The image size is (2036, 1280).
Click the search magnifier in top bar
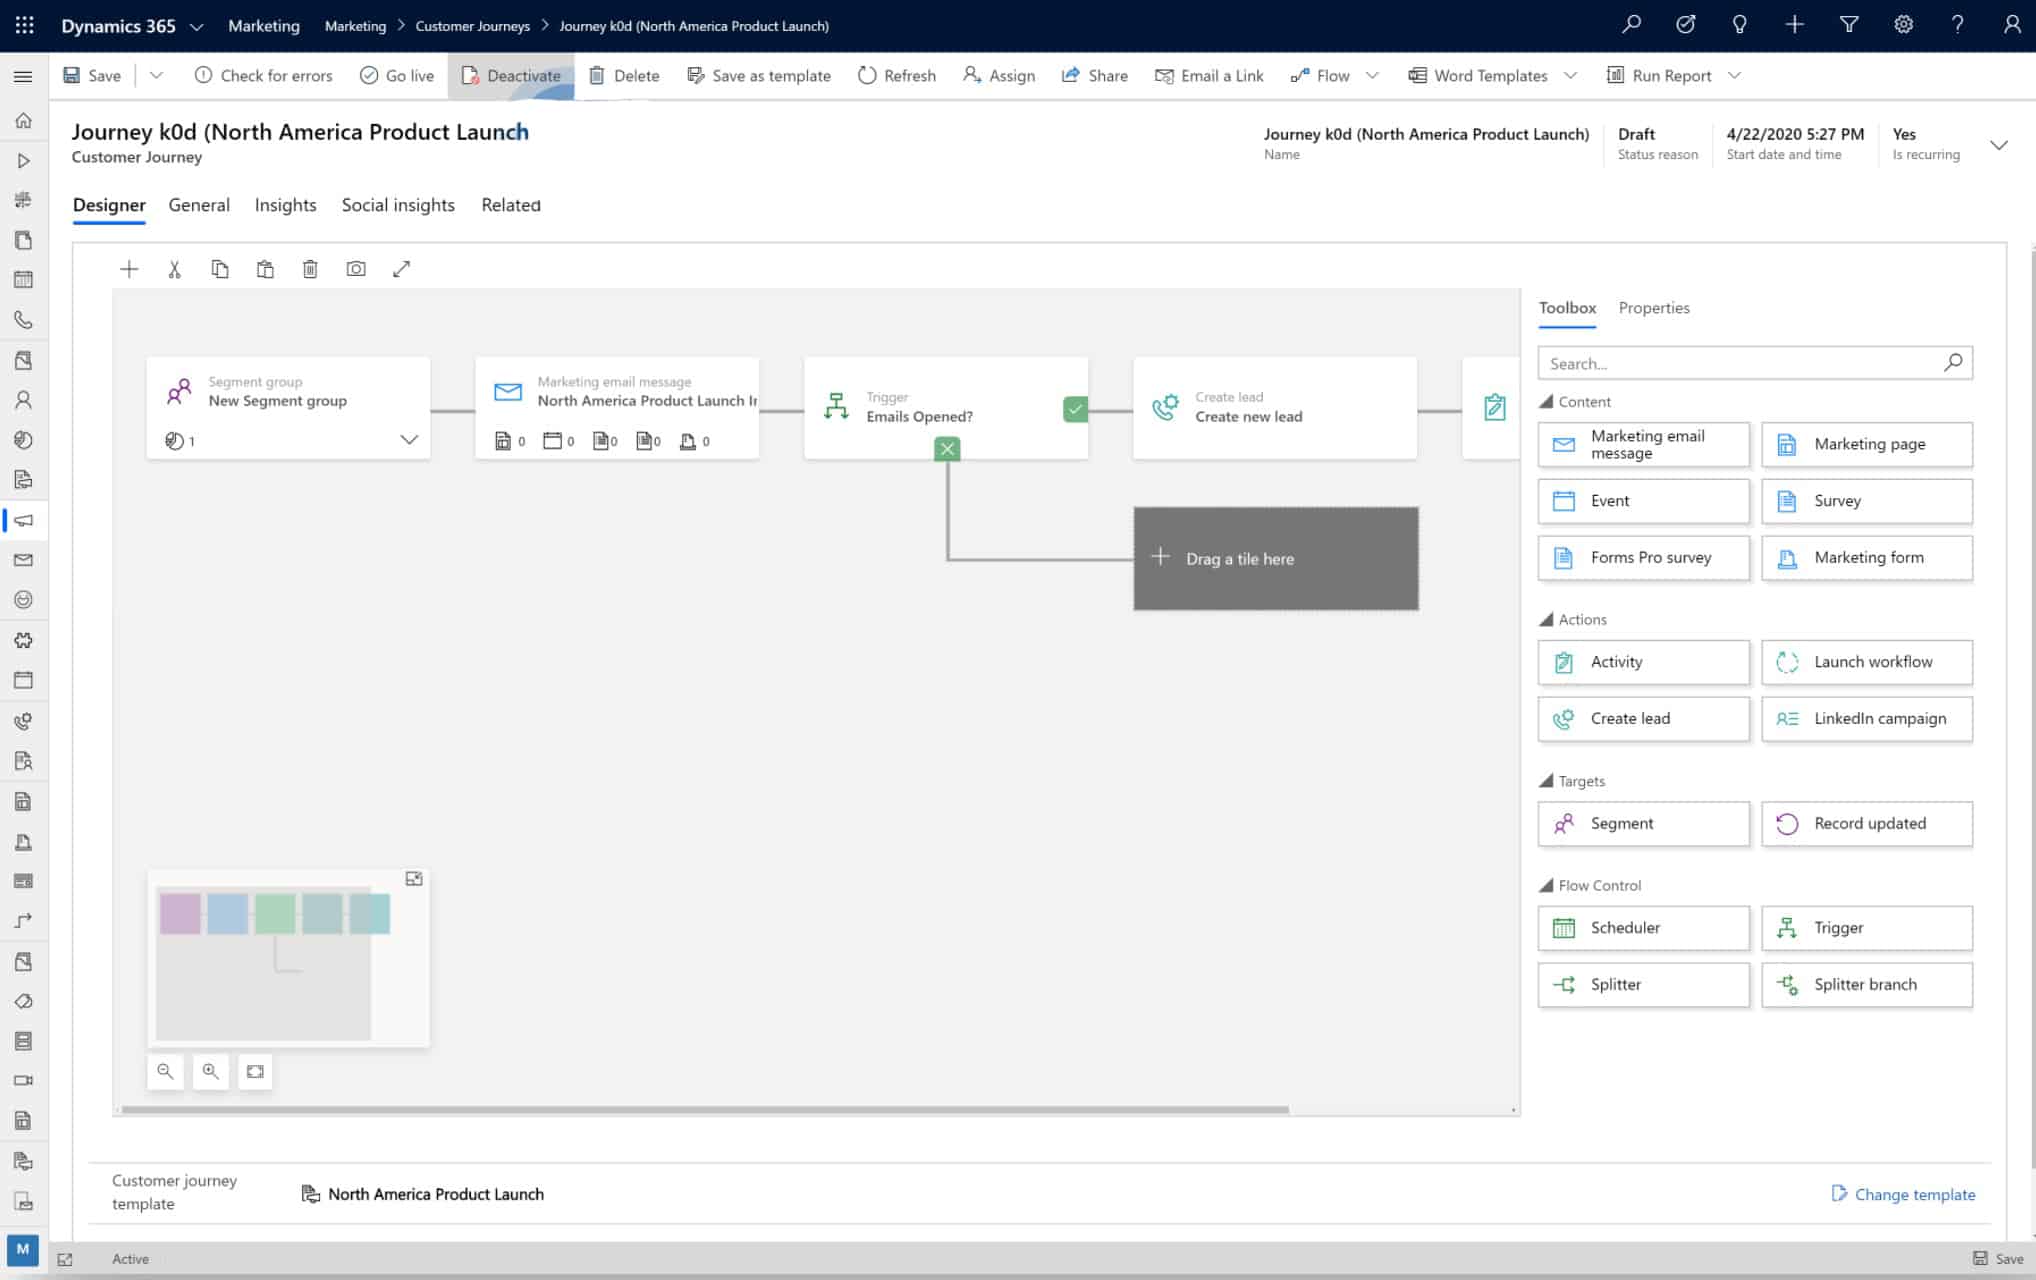click(1632, 25)
